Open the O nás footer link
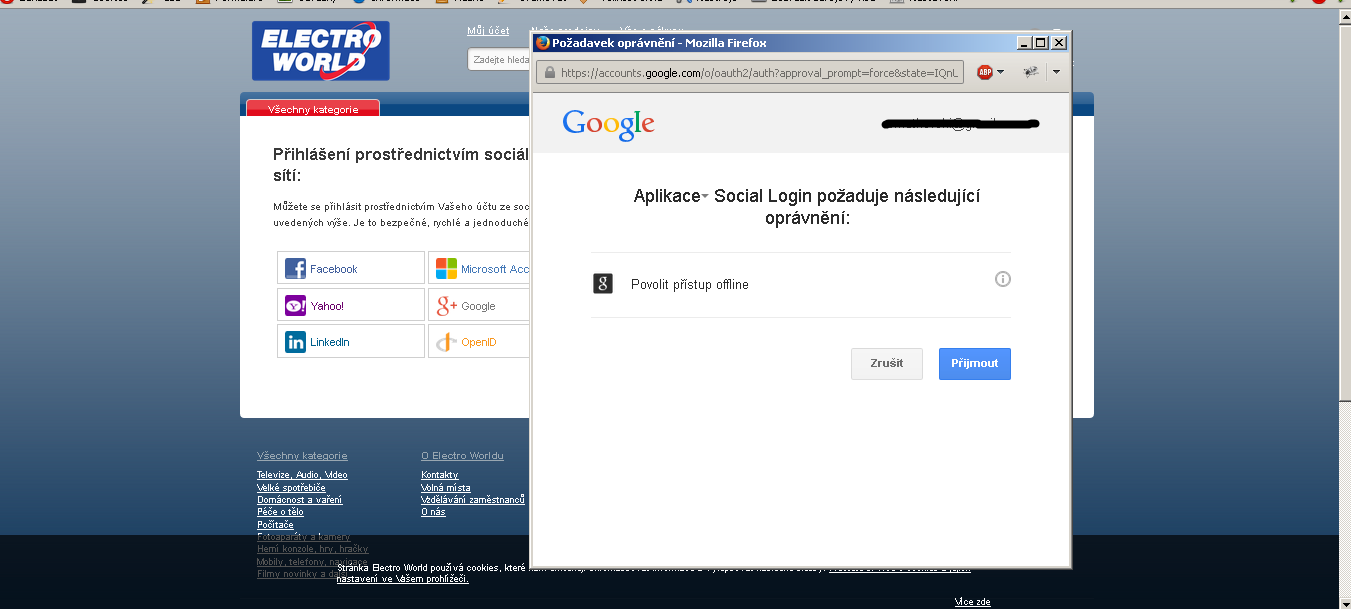This screenshot has height=609, width=1351. [x=433, y=511]
